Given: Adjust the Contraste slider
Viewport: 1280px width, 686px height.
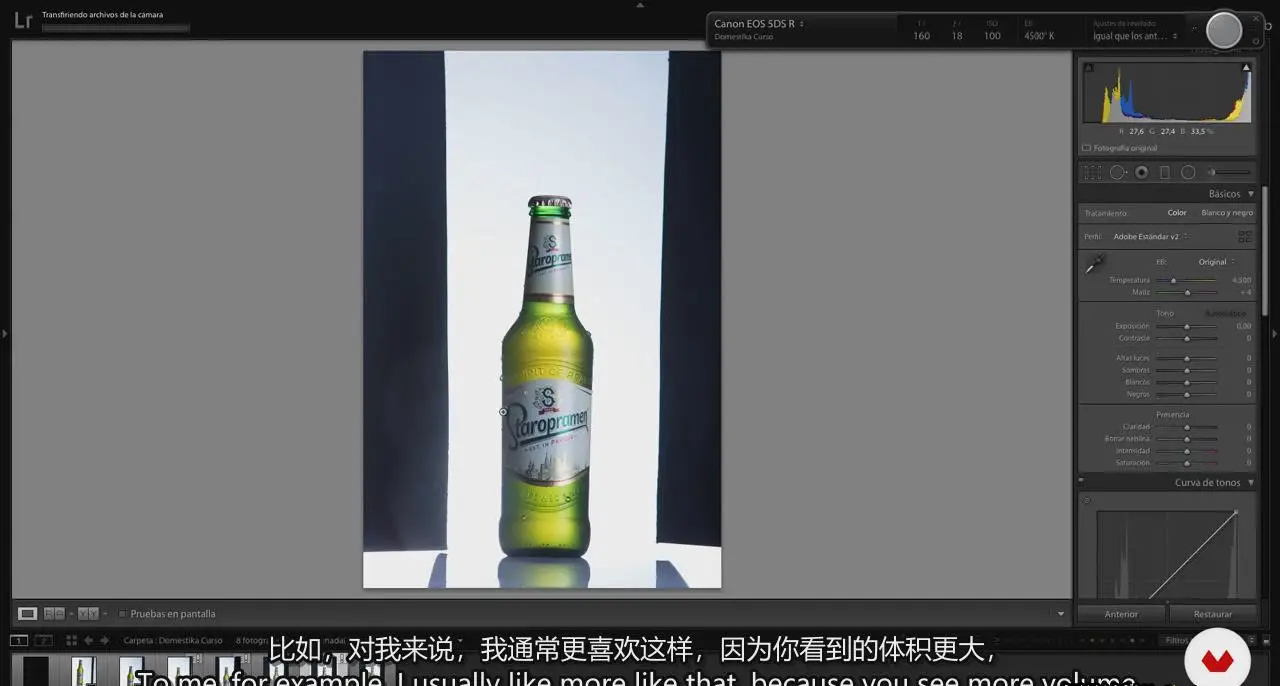Looking at the screenshot, I should (x=1187, y=338).
